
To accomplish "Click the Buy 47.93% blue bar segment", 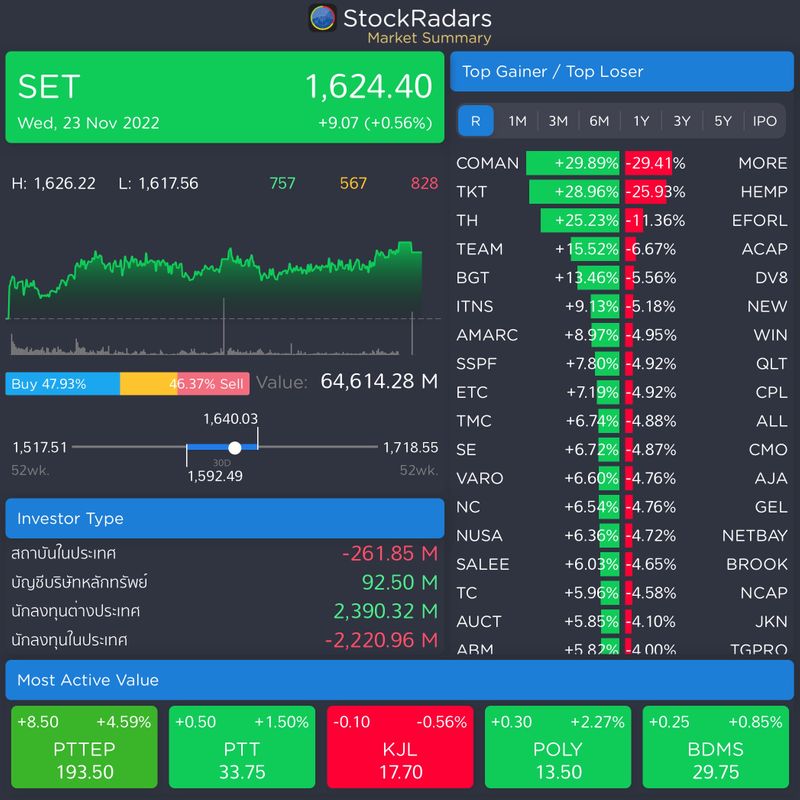I will (x=63, y=384).
